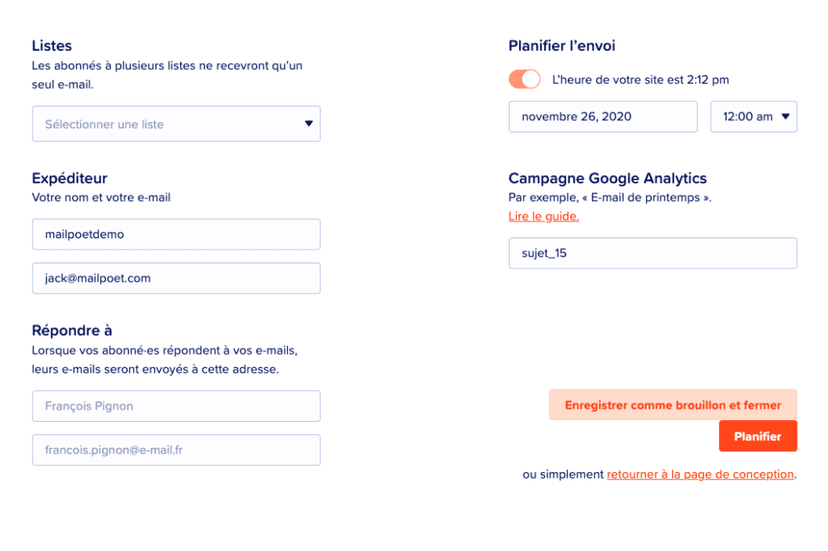Focus the reply-to name field "François Pignon"
828x551 pixels.
[176, 406]
